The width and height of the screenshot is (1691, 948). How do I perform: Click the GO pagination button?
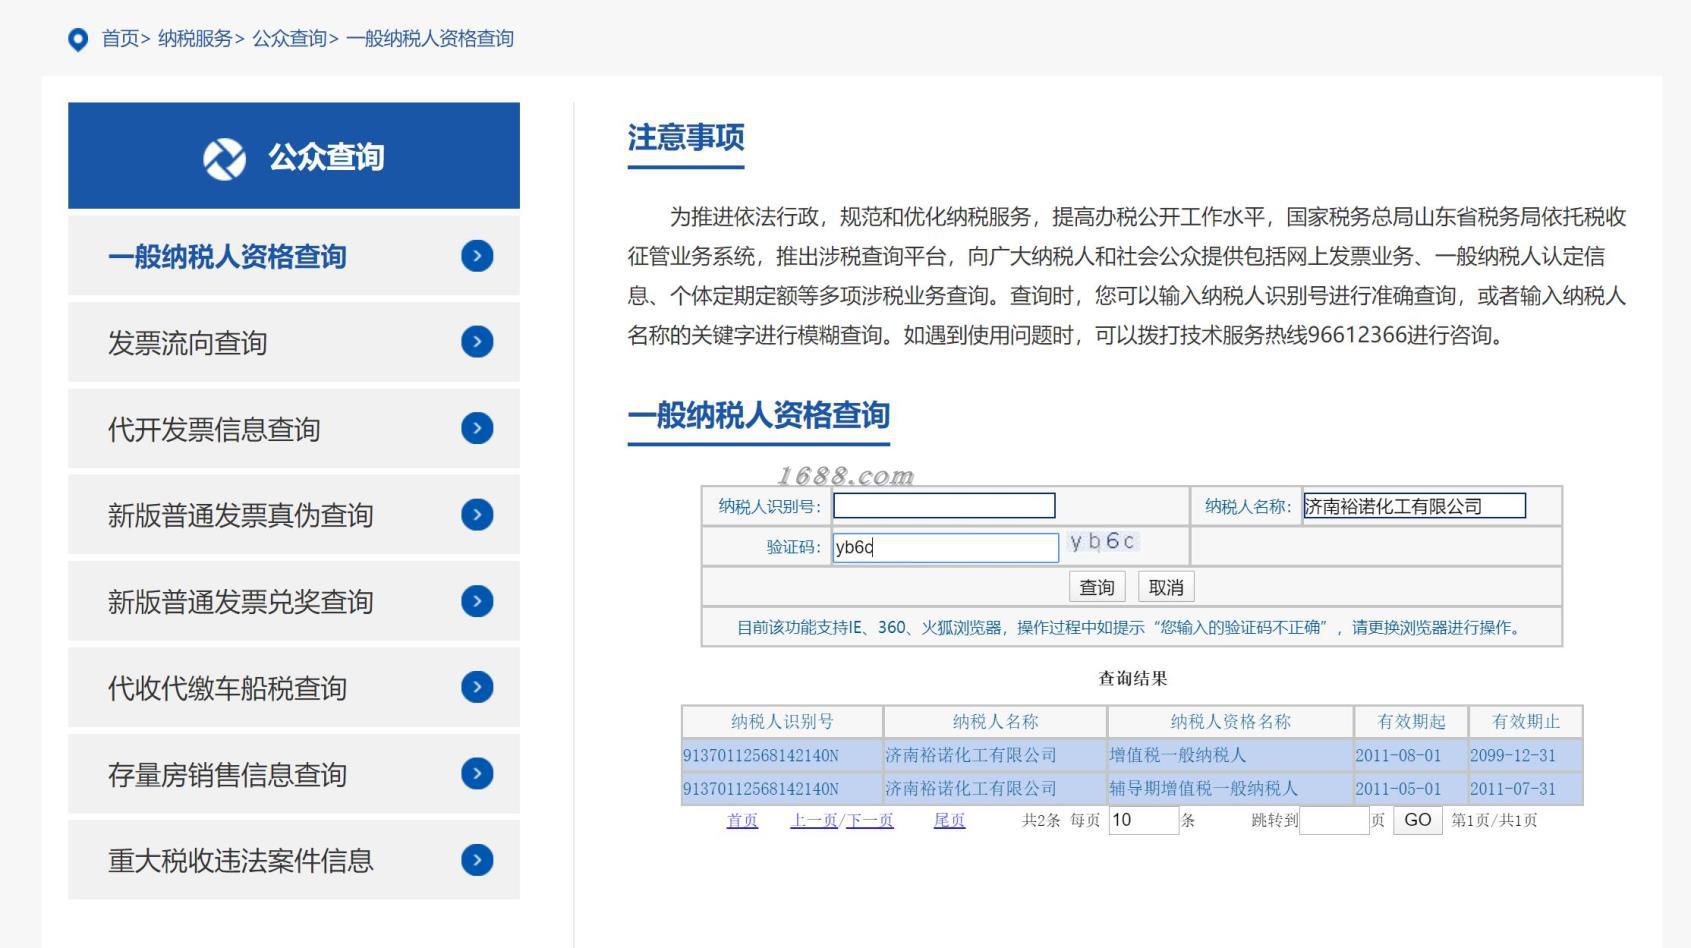(x=1417, y=820)
